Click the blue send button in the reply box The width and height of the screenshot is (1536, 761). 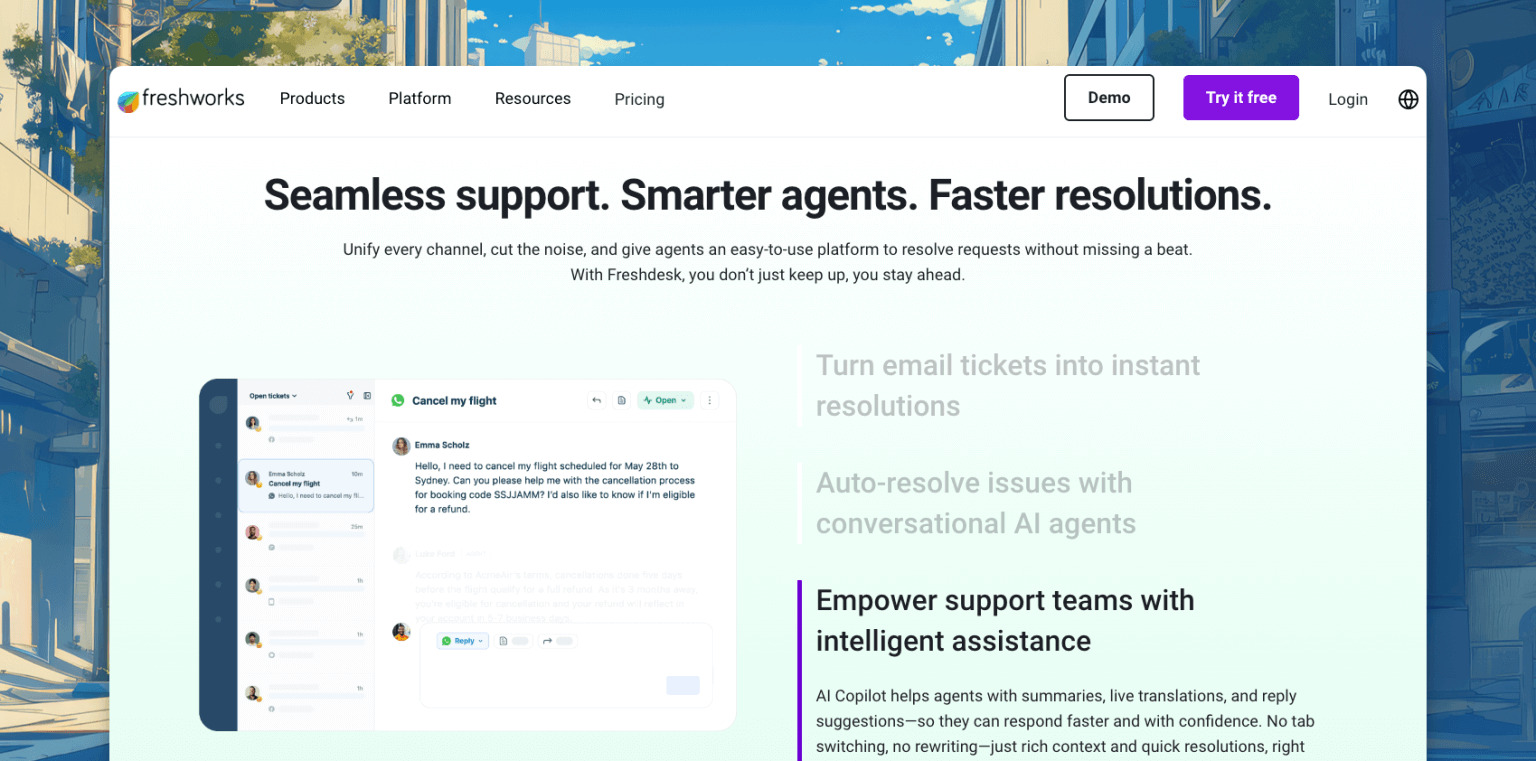(x=683, y=686)
